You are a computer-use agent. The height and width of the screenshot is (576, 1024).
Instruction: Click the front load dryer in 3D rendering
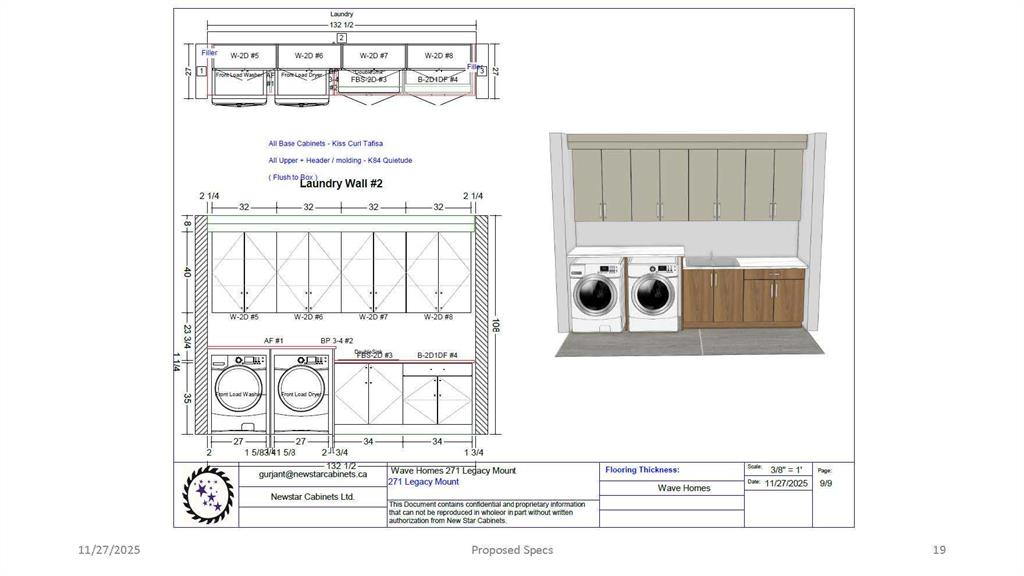[x=654, y=294]
